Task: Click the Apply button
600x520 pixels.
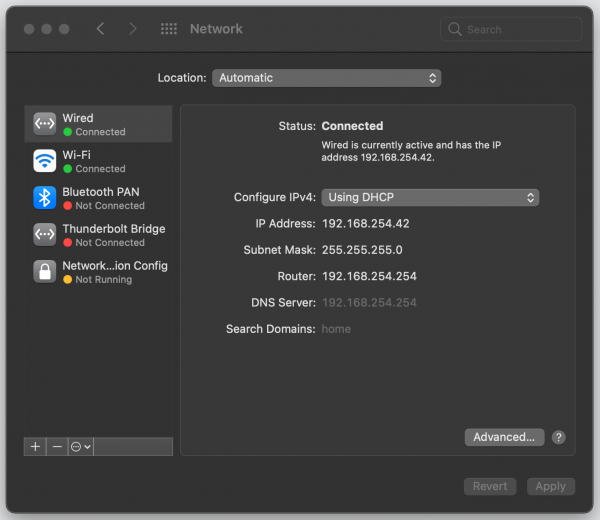Action: [551, 486]
